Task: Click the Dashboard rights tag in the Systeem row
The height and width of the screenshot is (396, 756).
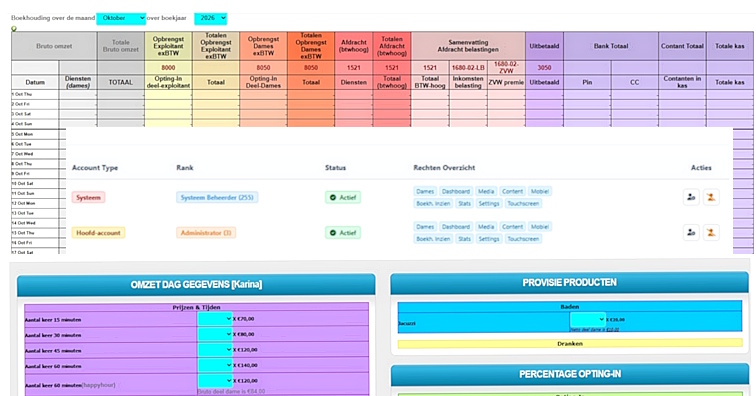Action: [x=456, y=191]
